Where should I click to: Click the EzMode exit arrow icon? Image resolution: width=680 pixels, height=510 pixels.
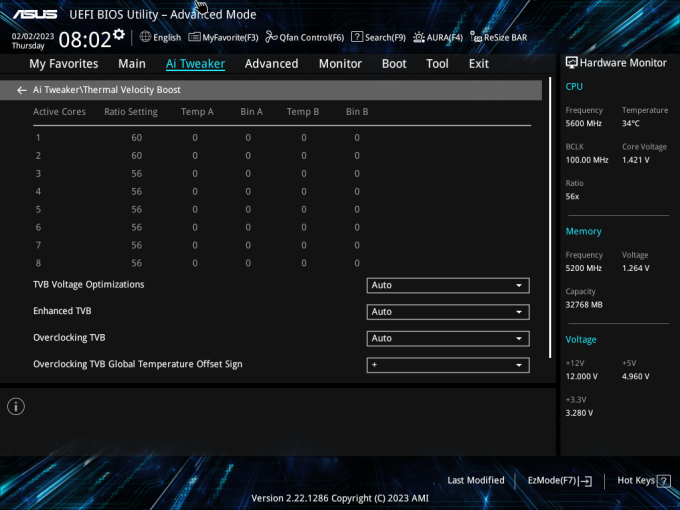pos(585,481)
